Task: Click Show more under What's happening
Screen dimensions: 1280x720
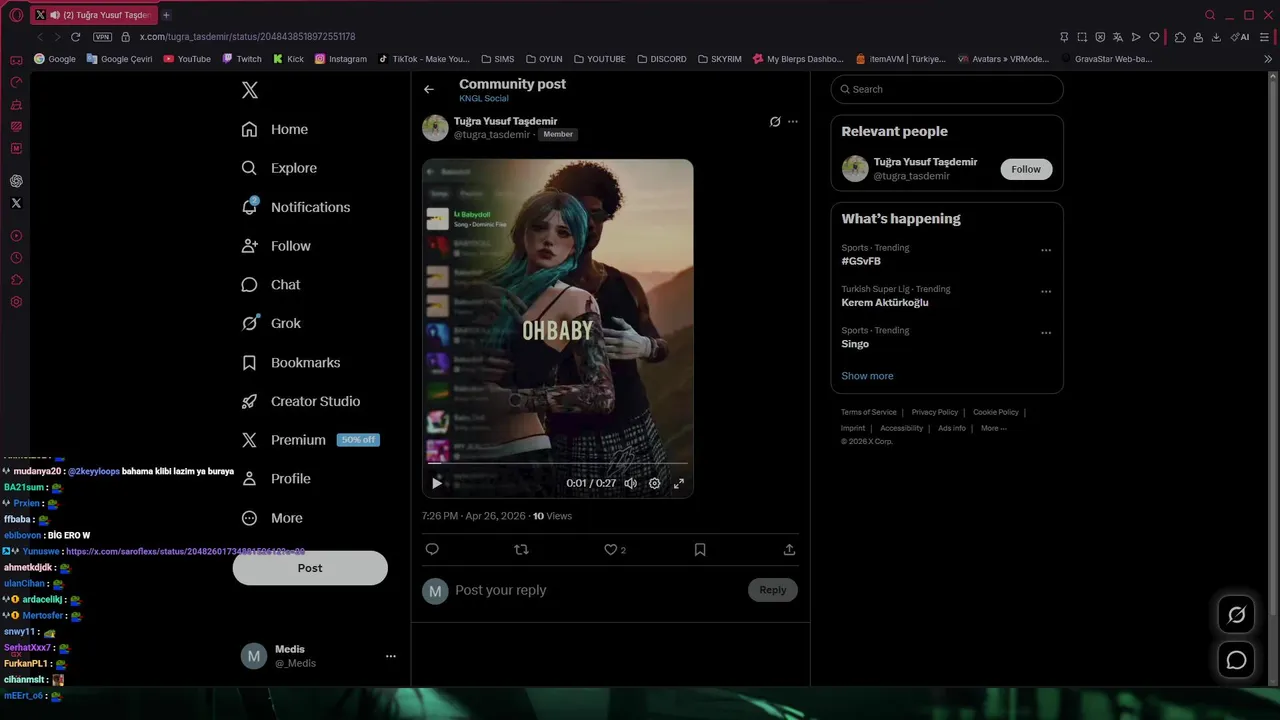Action: tap(867, 376)
